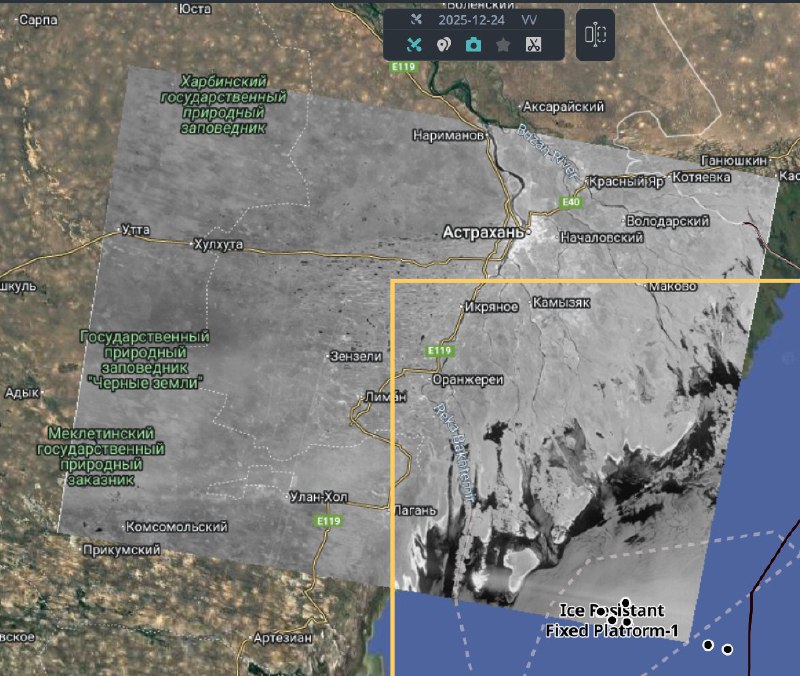Click the location pins icon

pyautogui.click(x=444, y=44)
